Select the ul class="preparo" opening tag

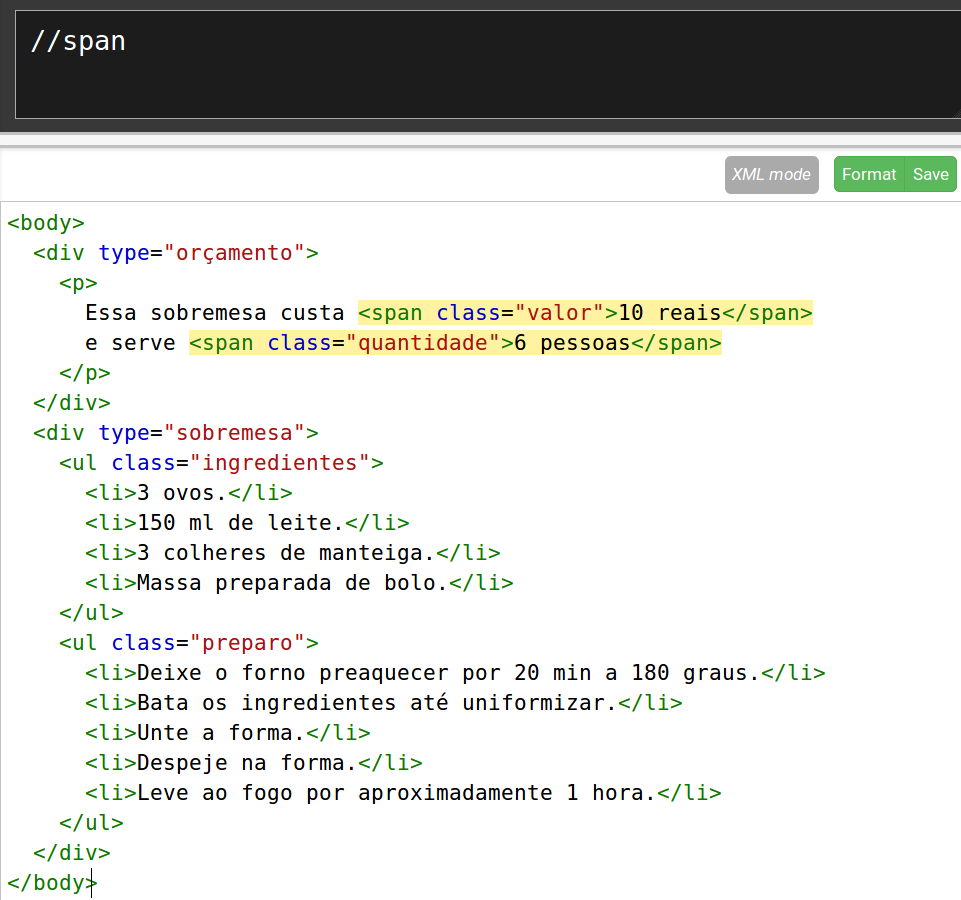[x=189, y=643]
